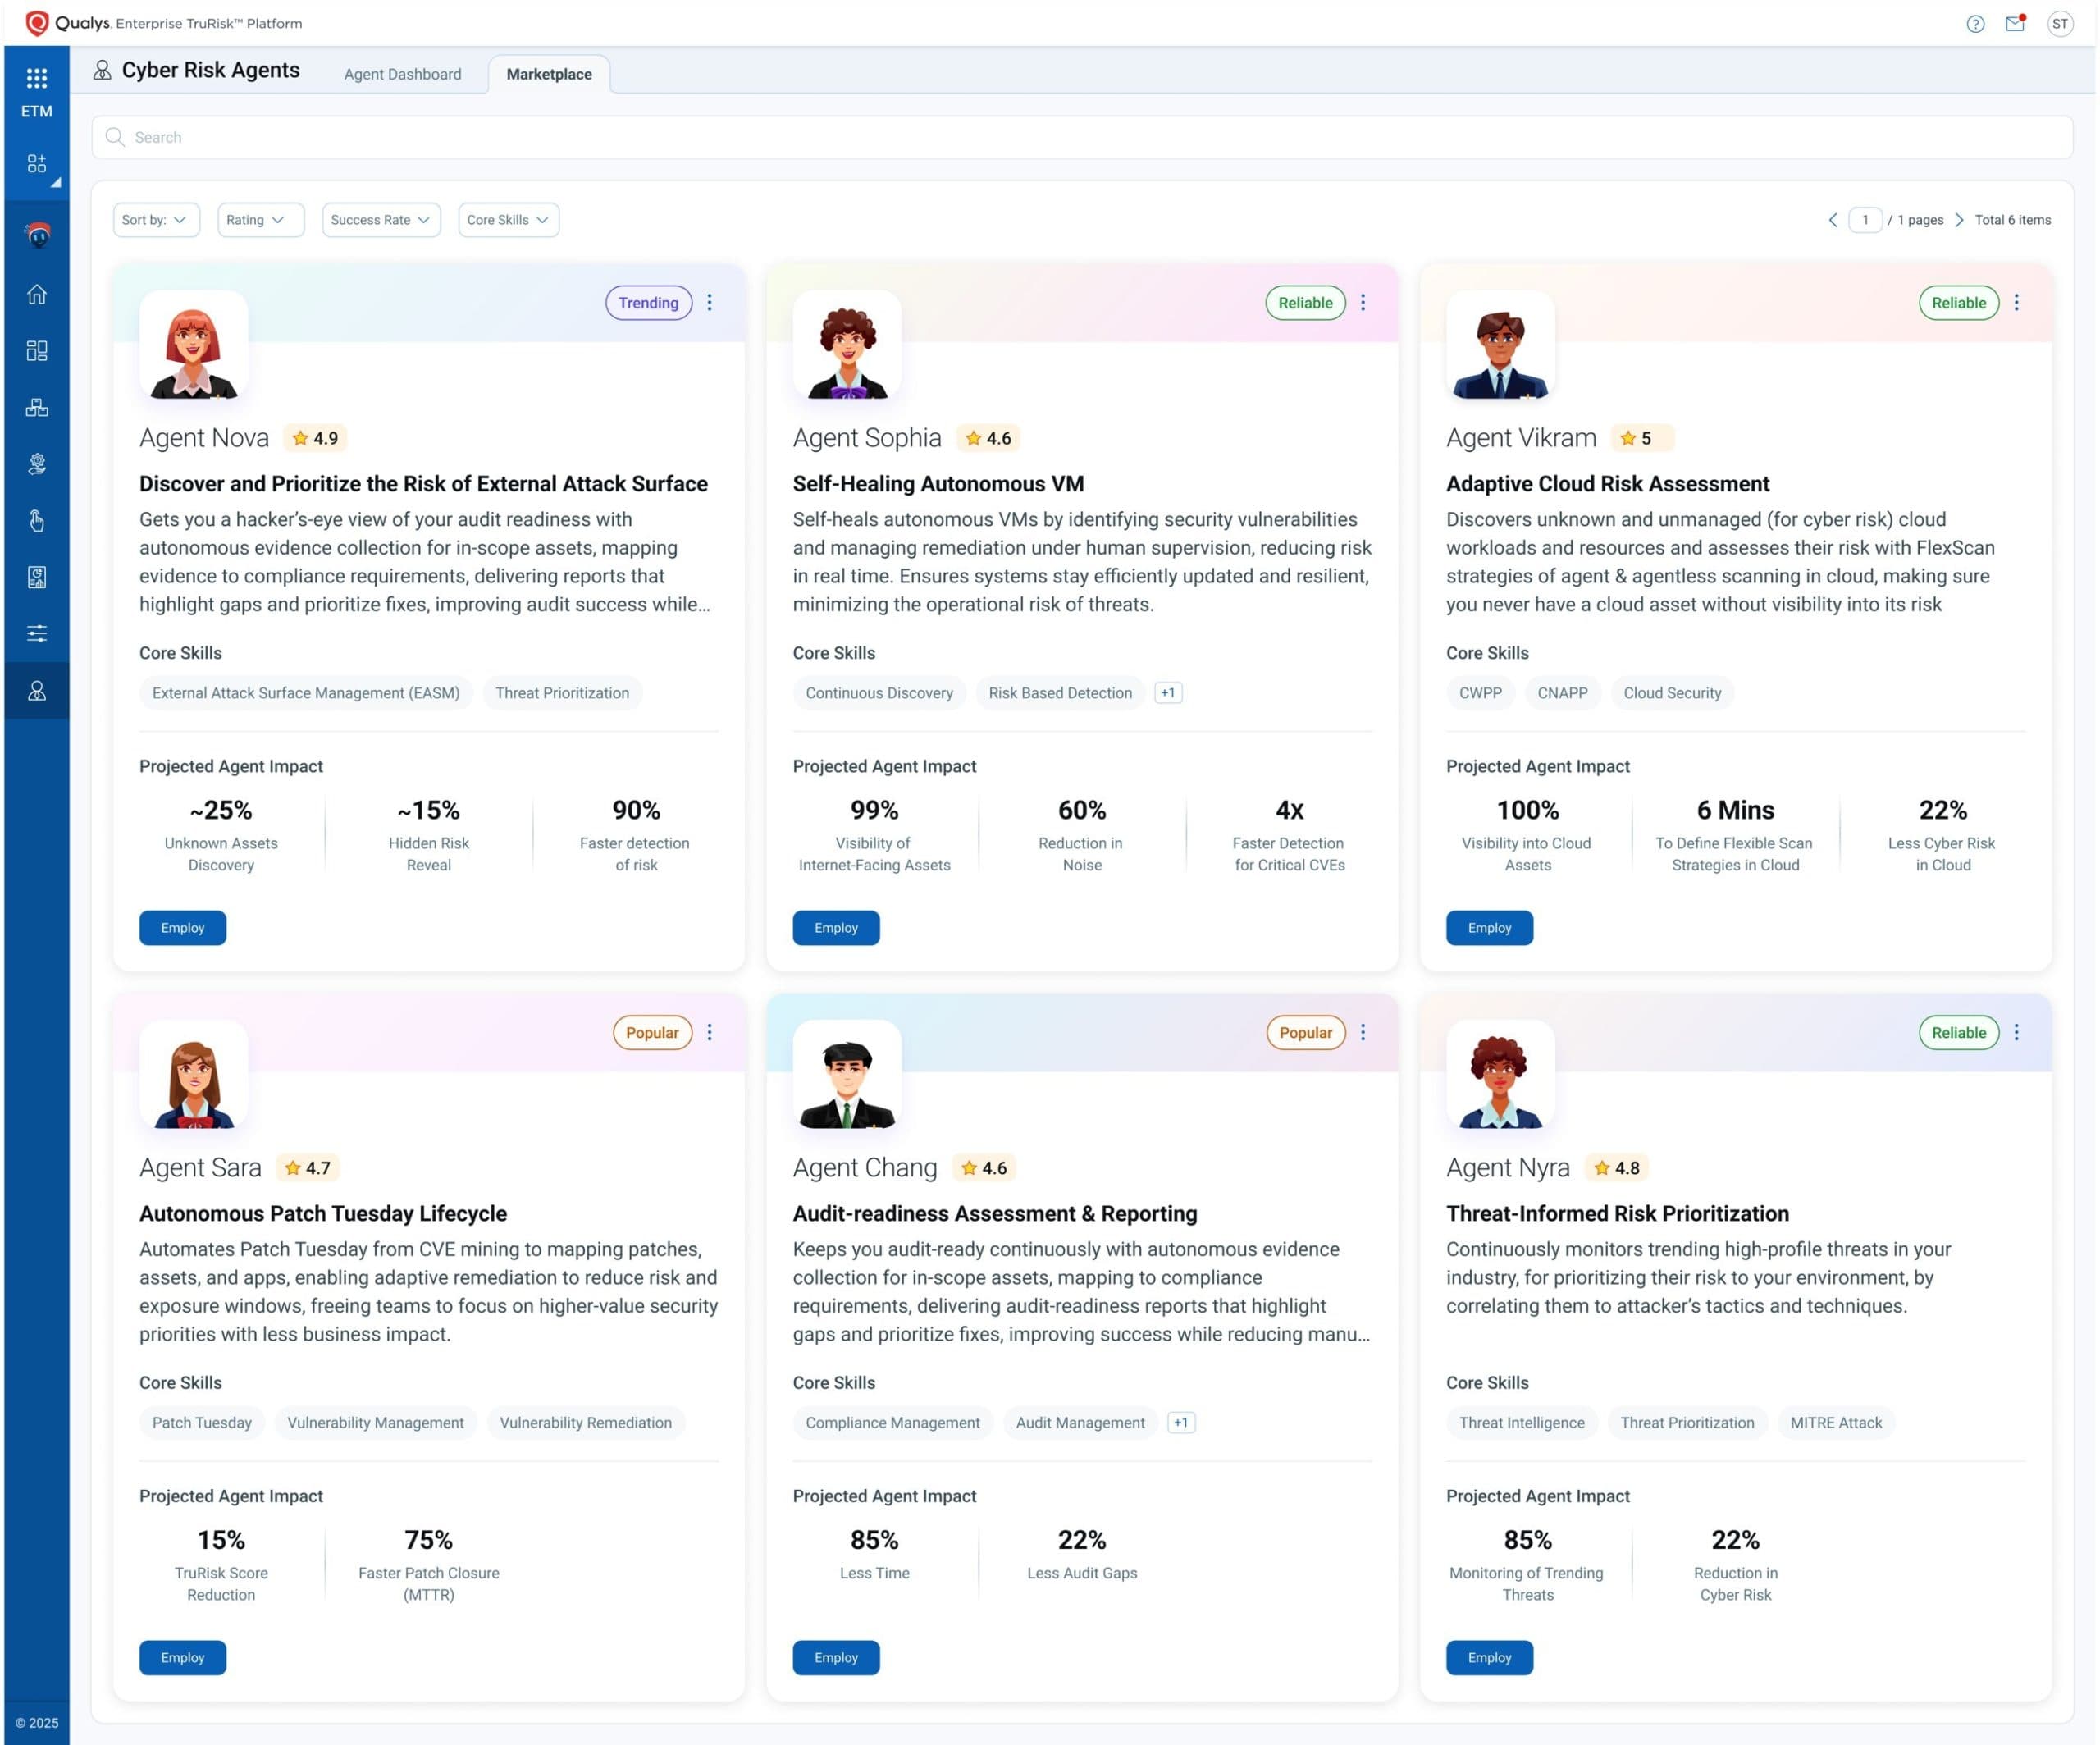Employ Agent Sophia
The image size is (2100, 1745).
[836, 927]
